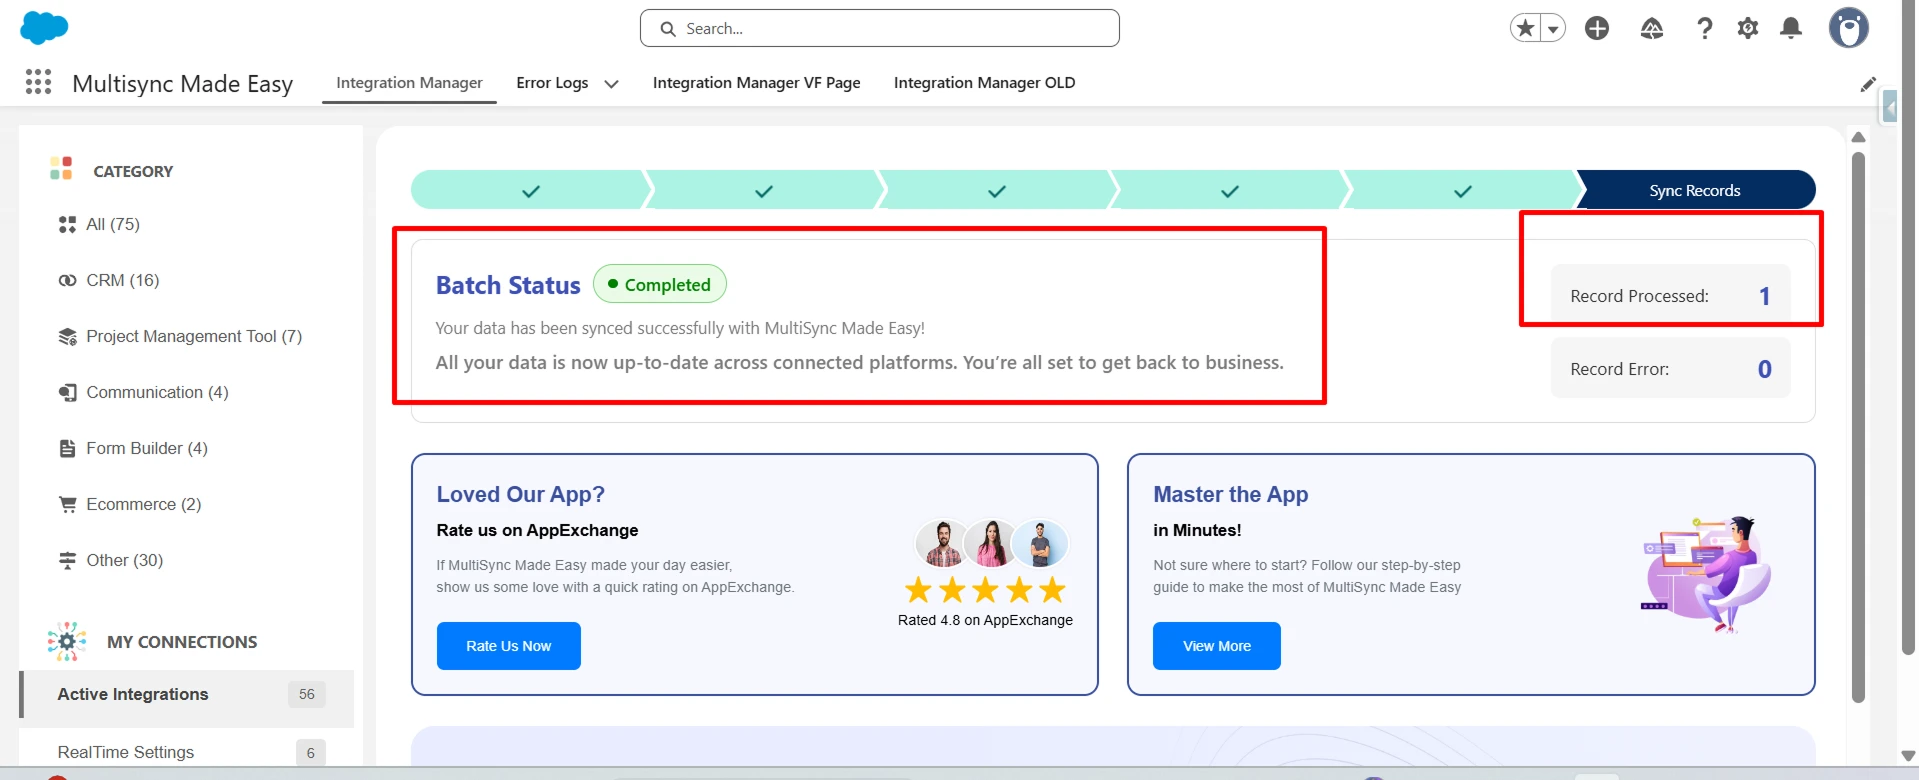Click the Master the App heading

1231,494
